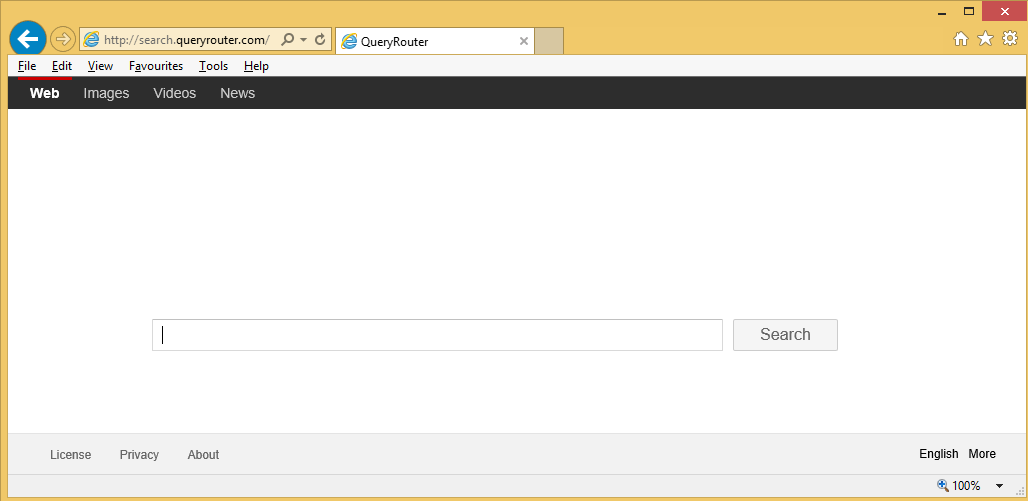
Task: Click the zoom magnifier icon in status bar
Action: [943, 485]
